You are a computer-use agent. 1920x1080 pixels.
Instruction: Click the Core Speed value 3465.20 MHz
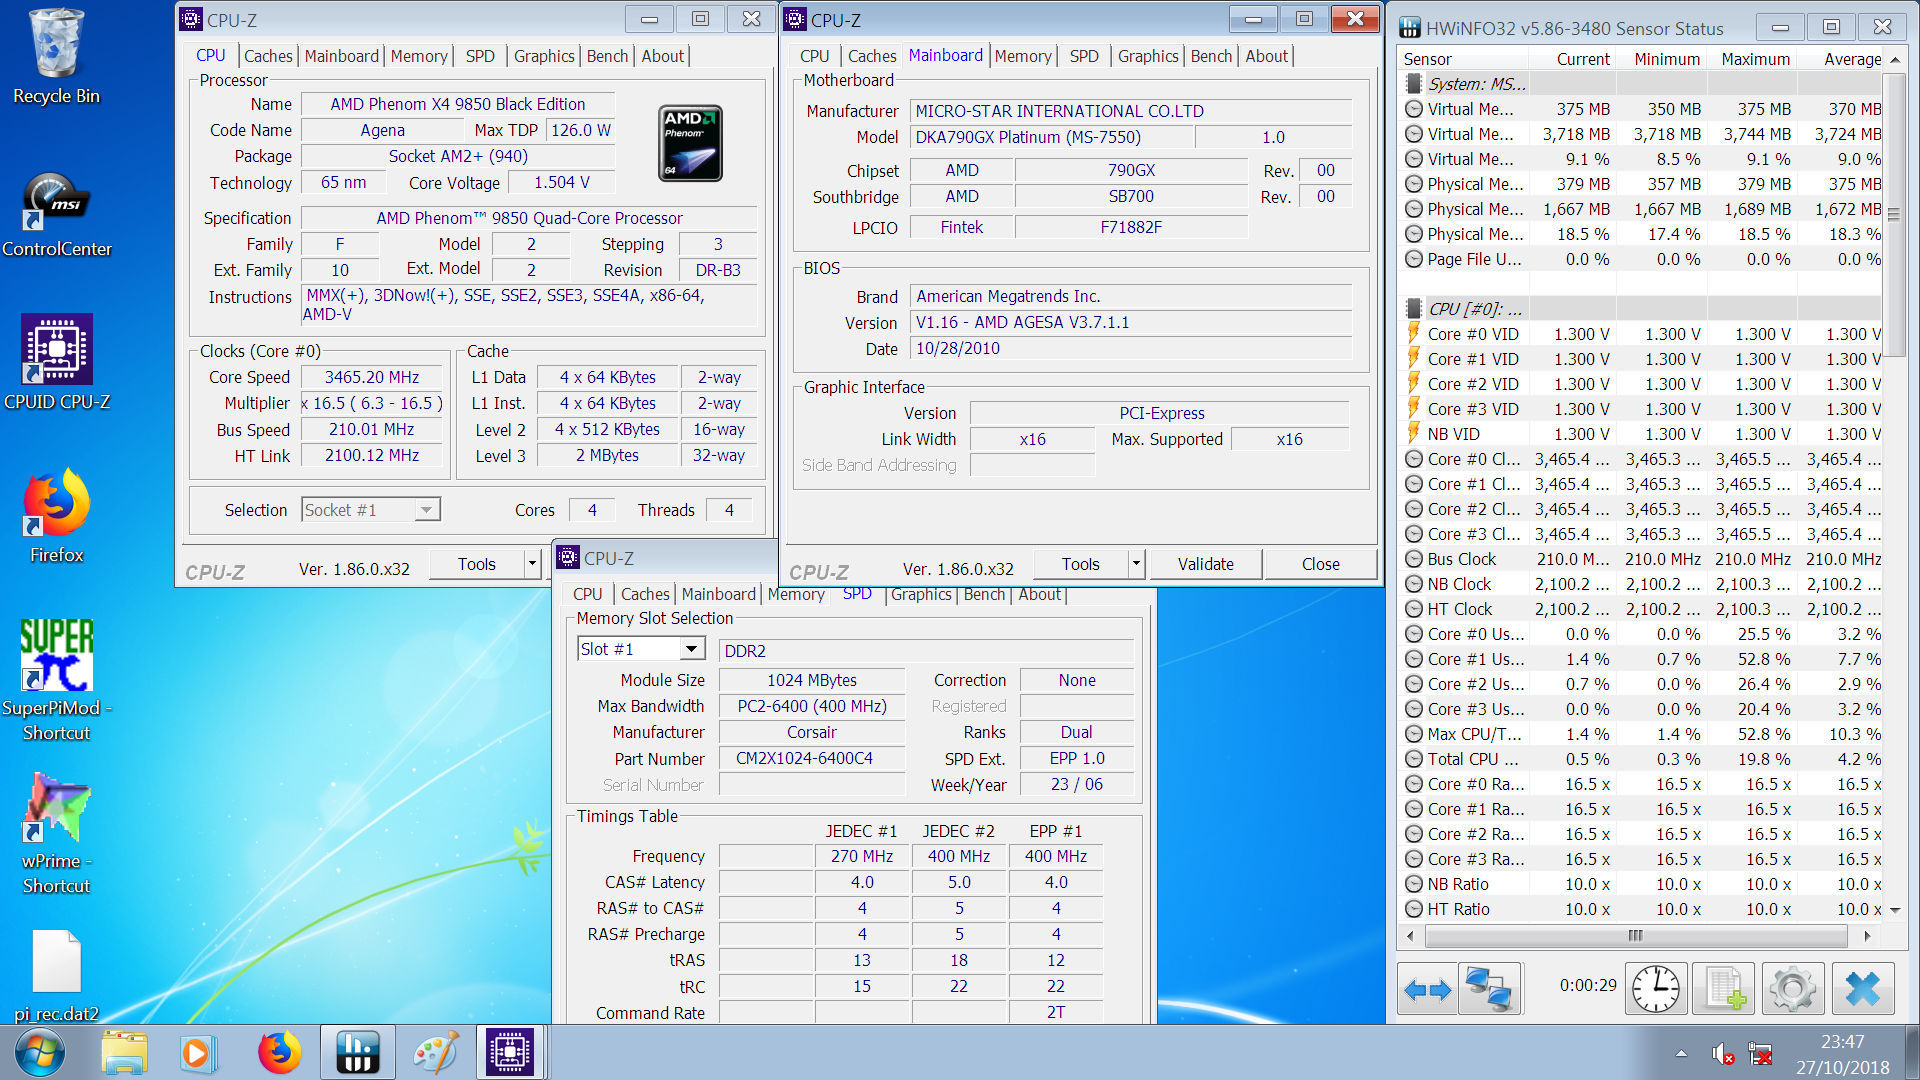tap(372, 377)
